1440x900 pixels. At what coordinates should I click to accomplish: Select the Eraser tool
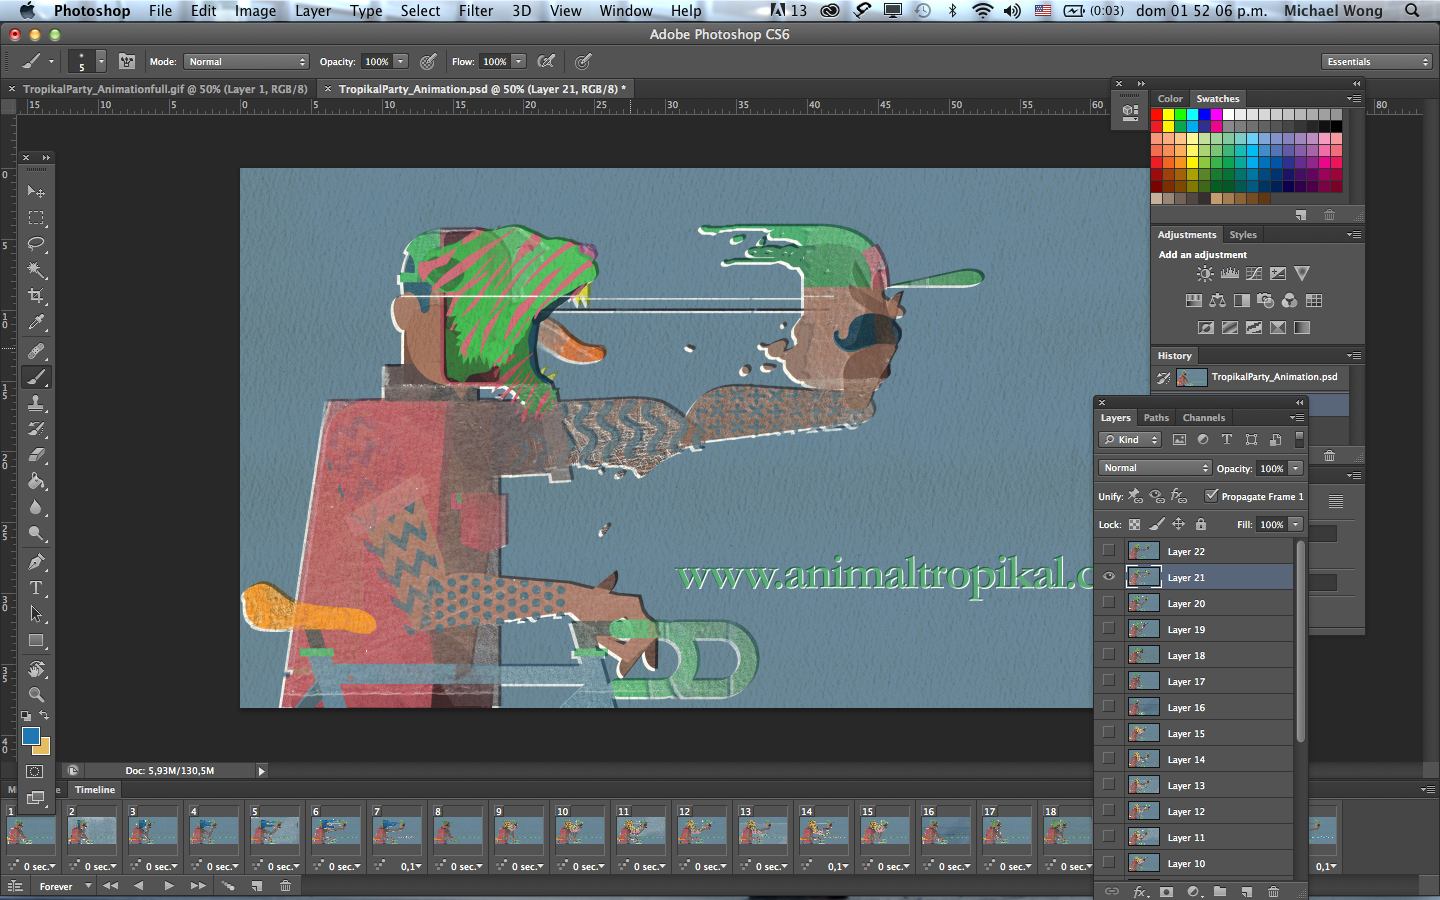coord(36,455)
